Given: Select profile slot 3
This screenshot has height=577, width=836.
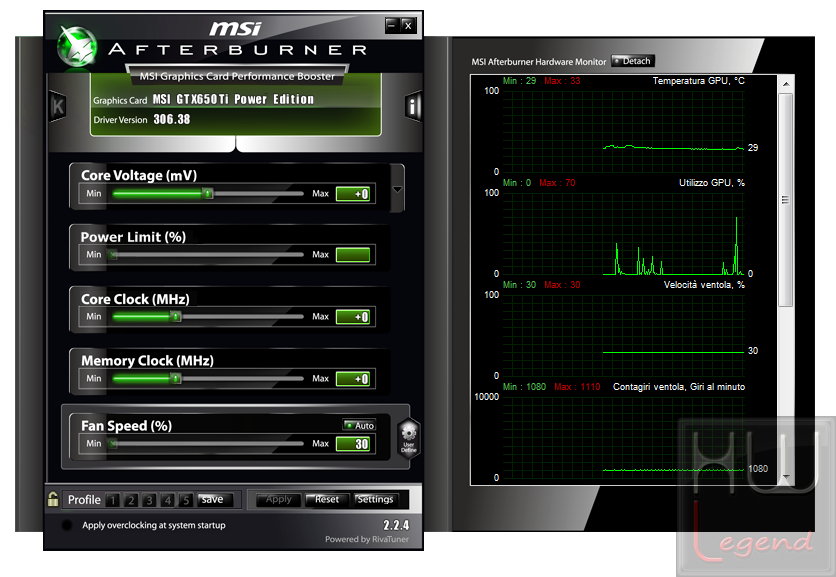Looking at the screenshot, I should tap(149, 500).
